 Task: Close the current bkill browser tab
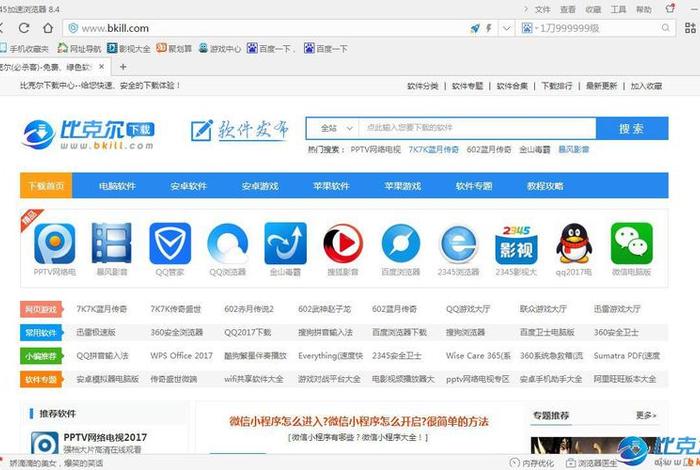101,67
